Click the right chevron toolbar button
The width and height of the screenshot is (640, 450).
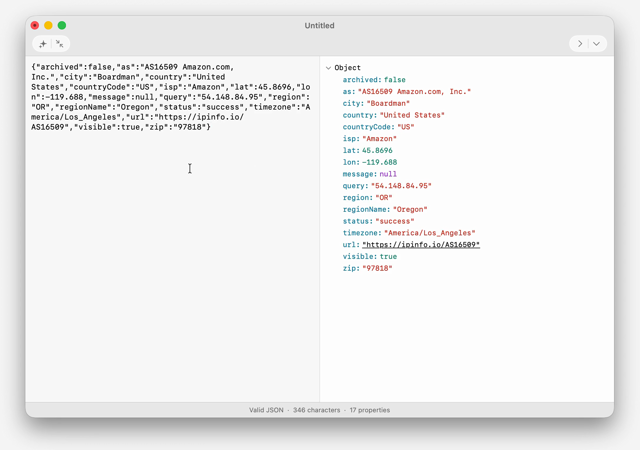580,44
